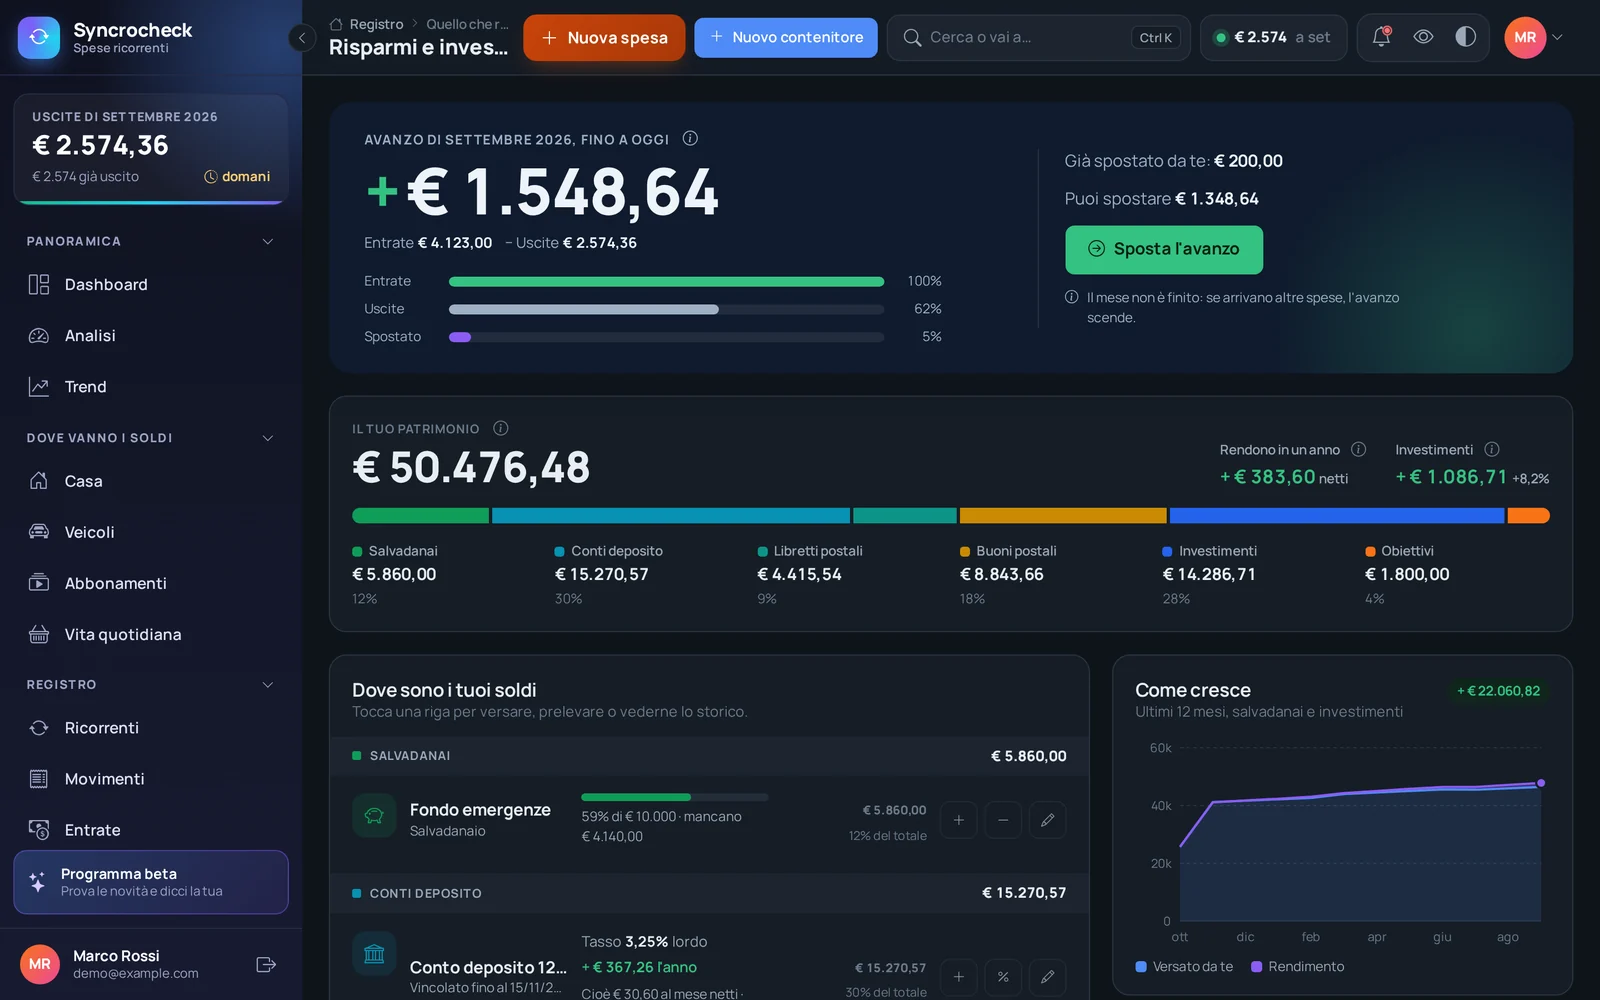Screen dimensions: 1600x1000
Task: Click the green Salvadanai segment of patrimonio bar
Action: click(x=420, y=516)
